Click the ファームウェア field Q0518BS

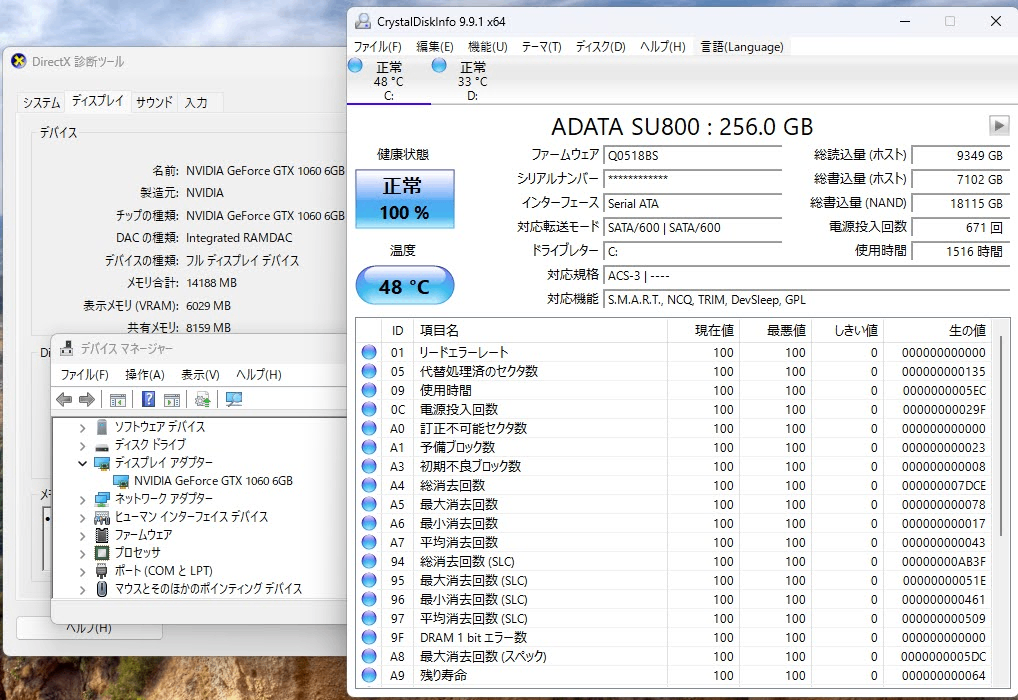692,156
